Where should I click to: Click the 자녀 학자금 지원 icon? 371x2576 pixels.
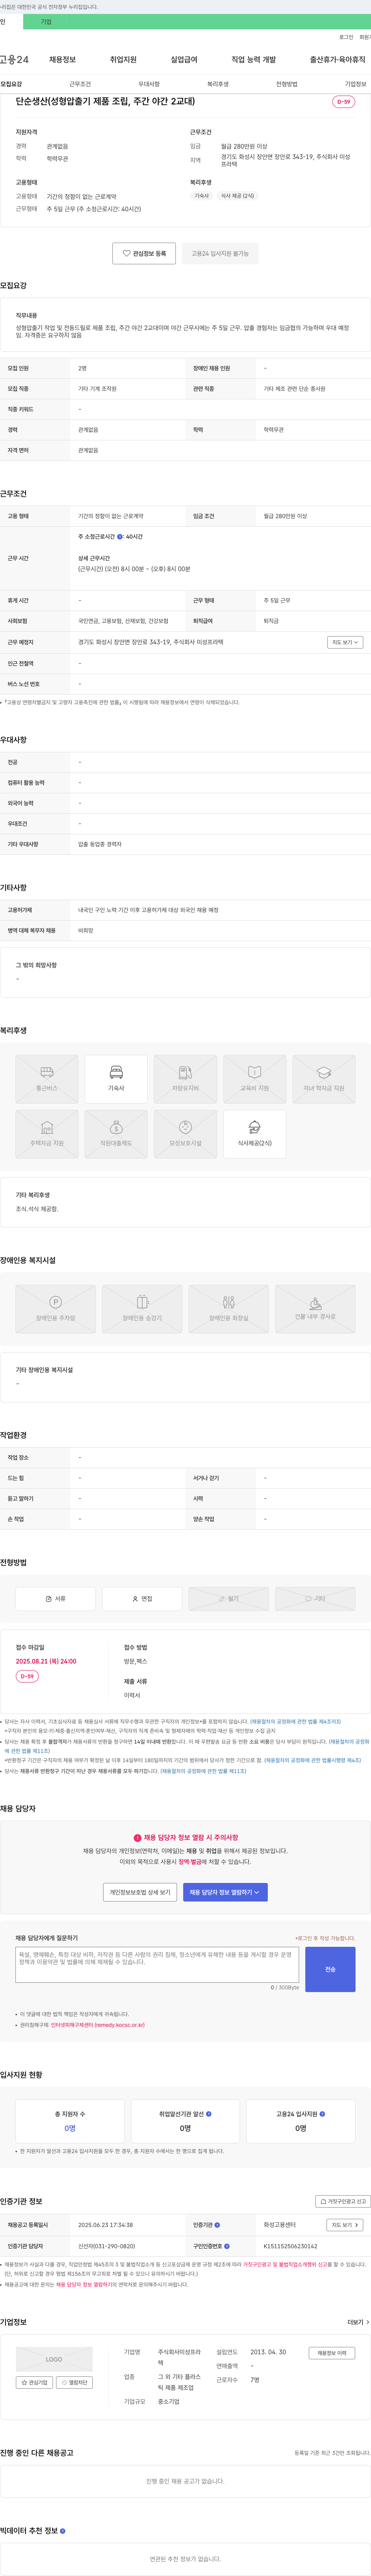pyautogui.click(x=324, y=1079)
